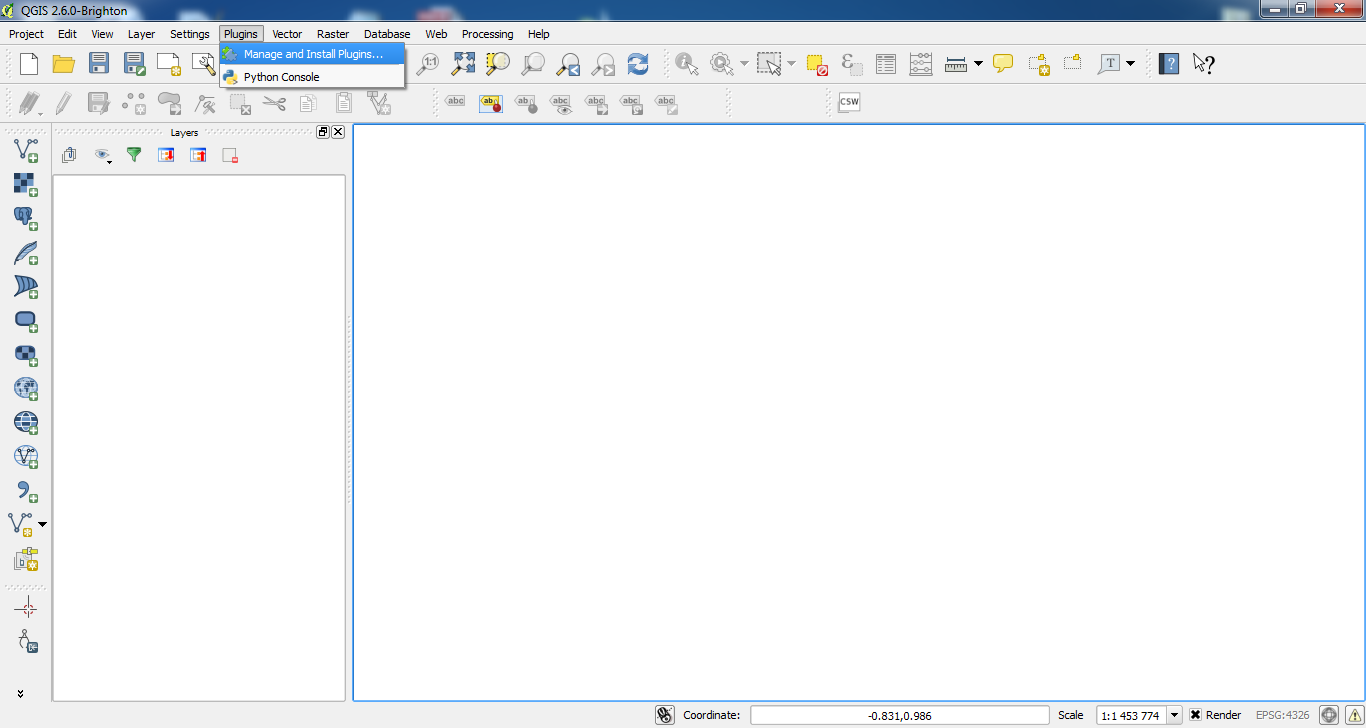Click Manage and Install Plugins menu entry
1366x728 pixels.
312,54
